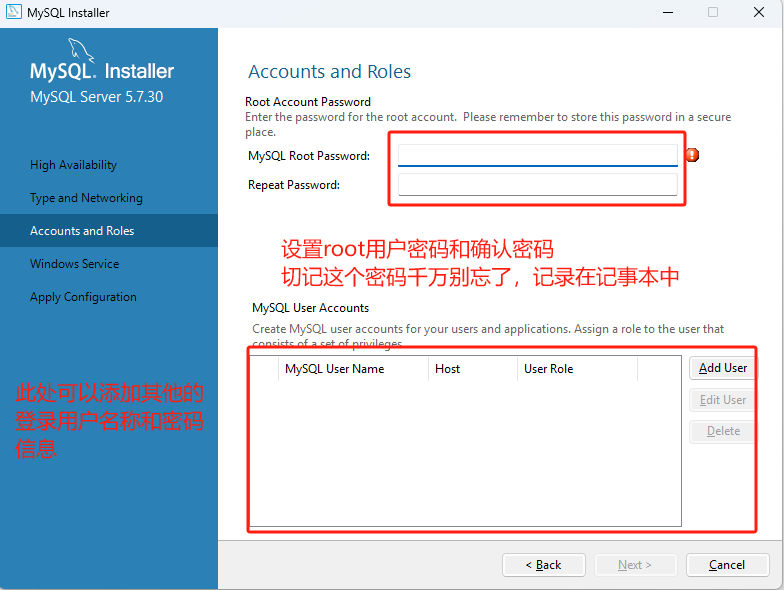Click the Root Account Password label
The image size is (784, 590).
[308, 102]
